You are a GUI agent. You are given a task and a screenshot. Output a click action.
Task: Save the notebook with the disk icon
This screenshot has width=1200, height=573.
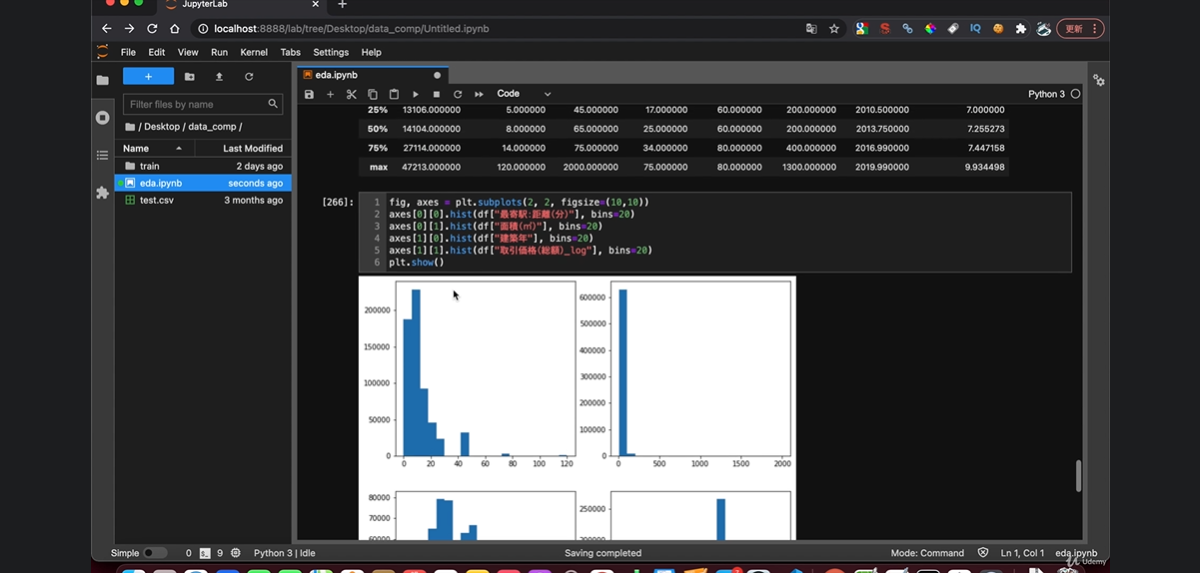pos(309,94)
